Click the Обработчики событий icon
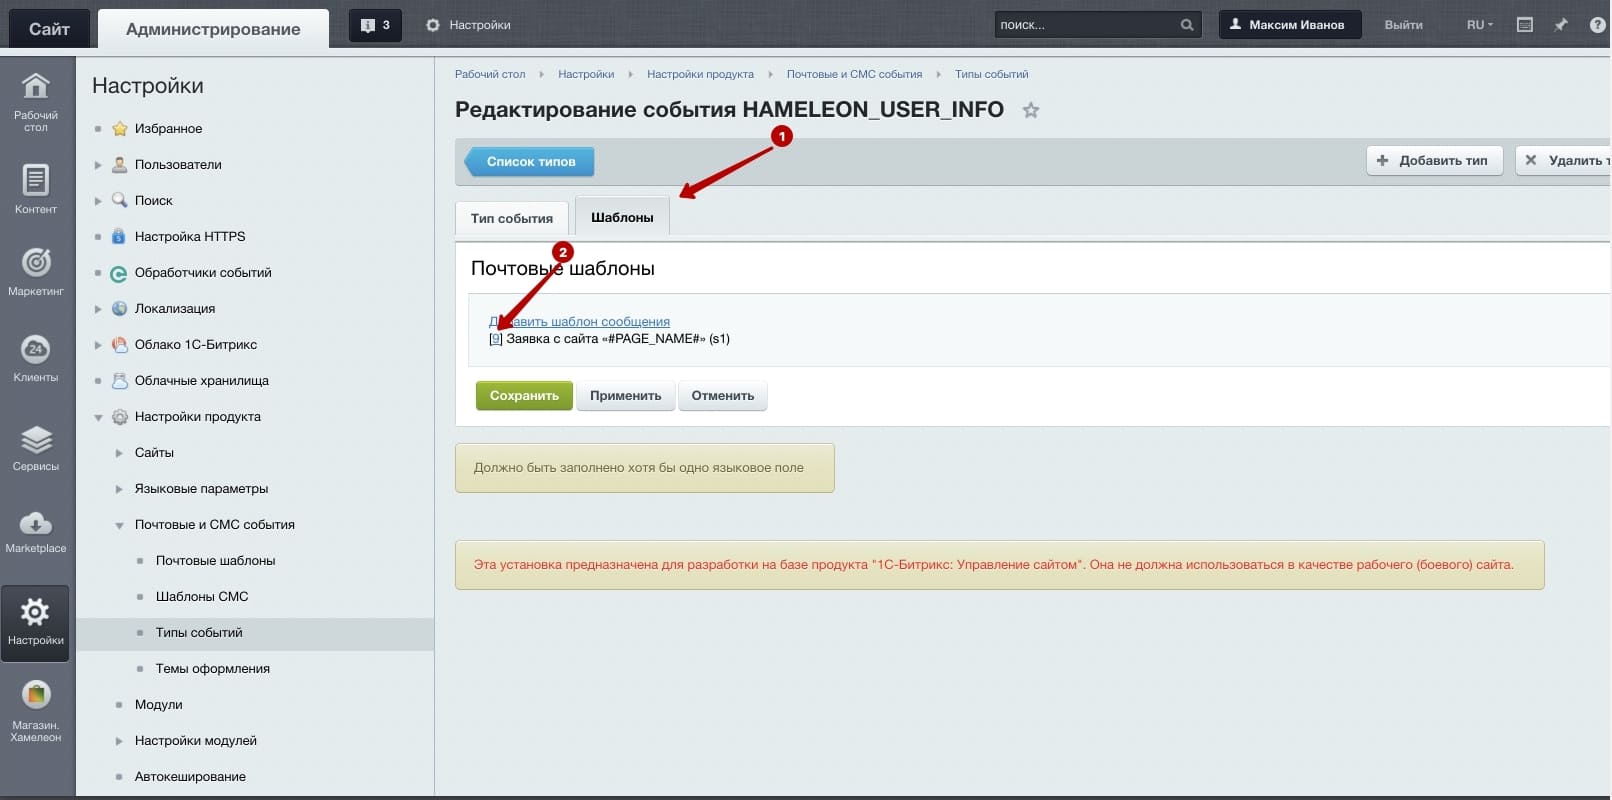This screenshot has width=1612, height=800. point(120,273)
